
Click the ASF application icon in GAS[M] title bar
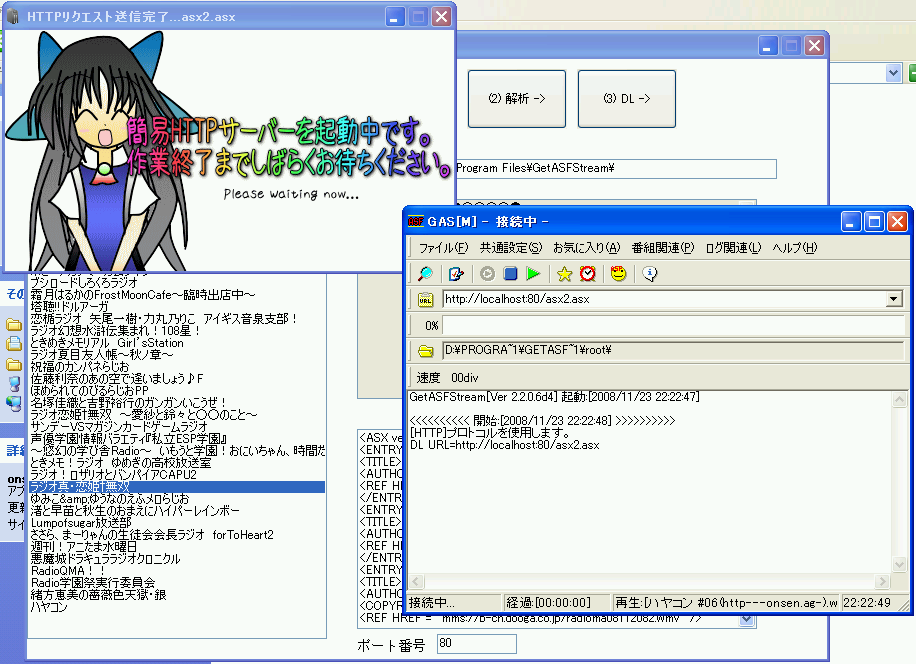415,221
